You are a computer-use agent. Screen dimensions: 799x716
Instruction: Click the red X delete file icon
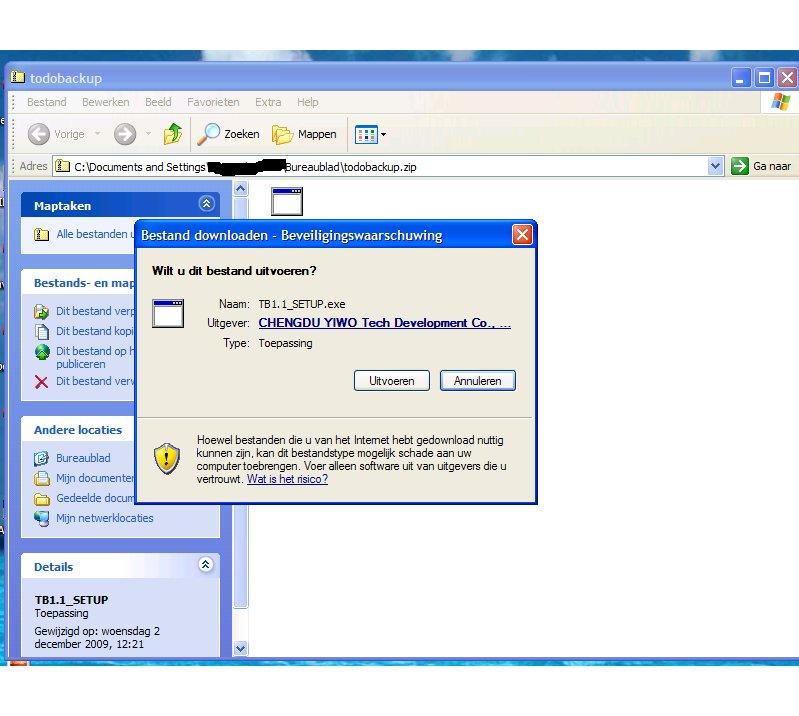coord(41,382)
